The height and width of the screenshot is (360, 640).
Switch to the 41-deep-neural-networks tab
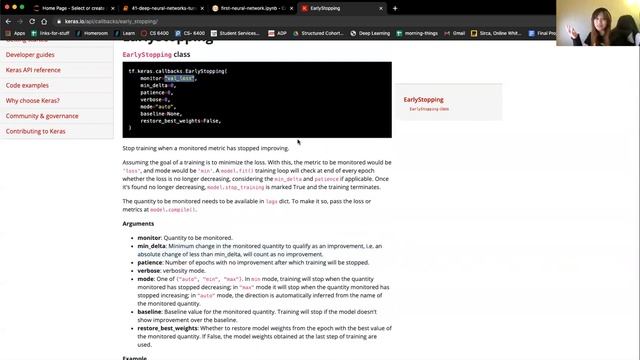(162, 8)
